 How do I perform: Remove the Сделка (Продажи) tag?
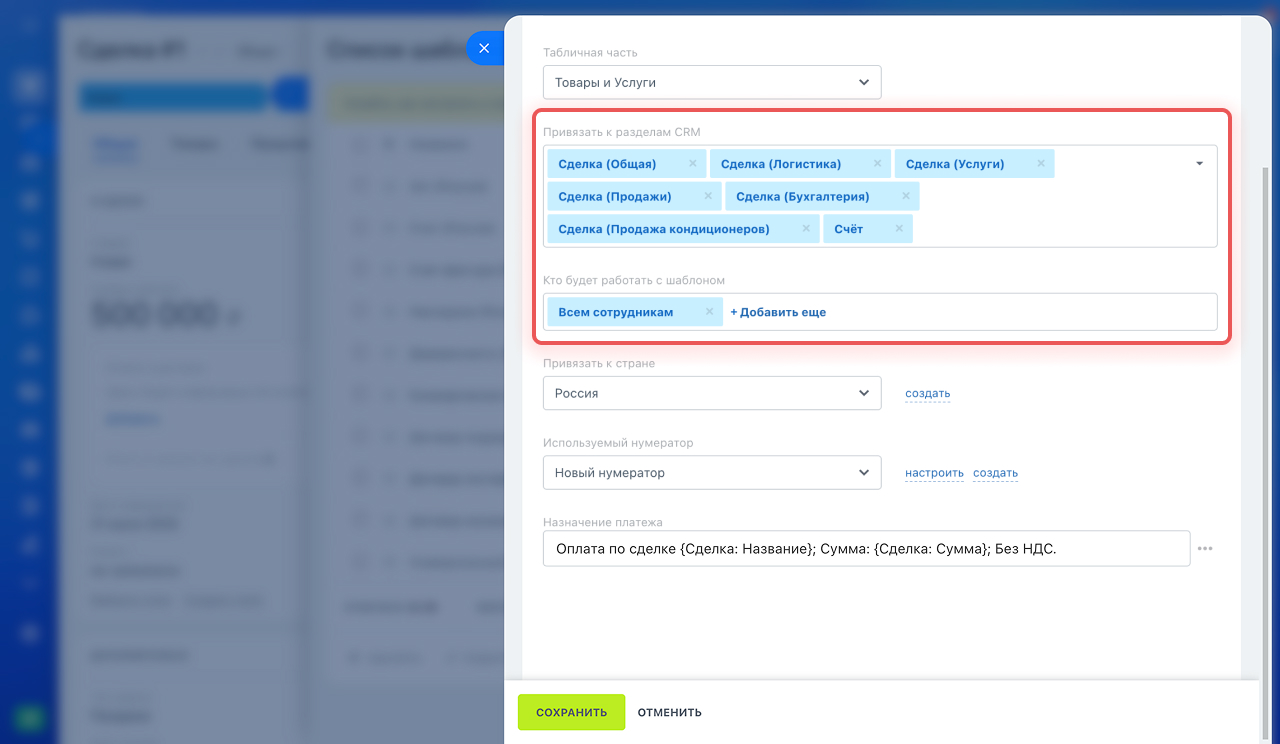click(x=707, y=196)
